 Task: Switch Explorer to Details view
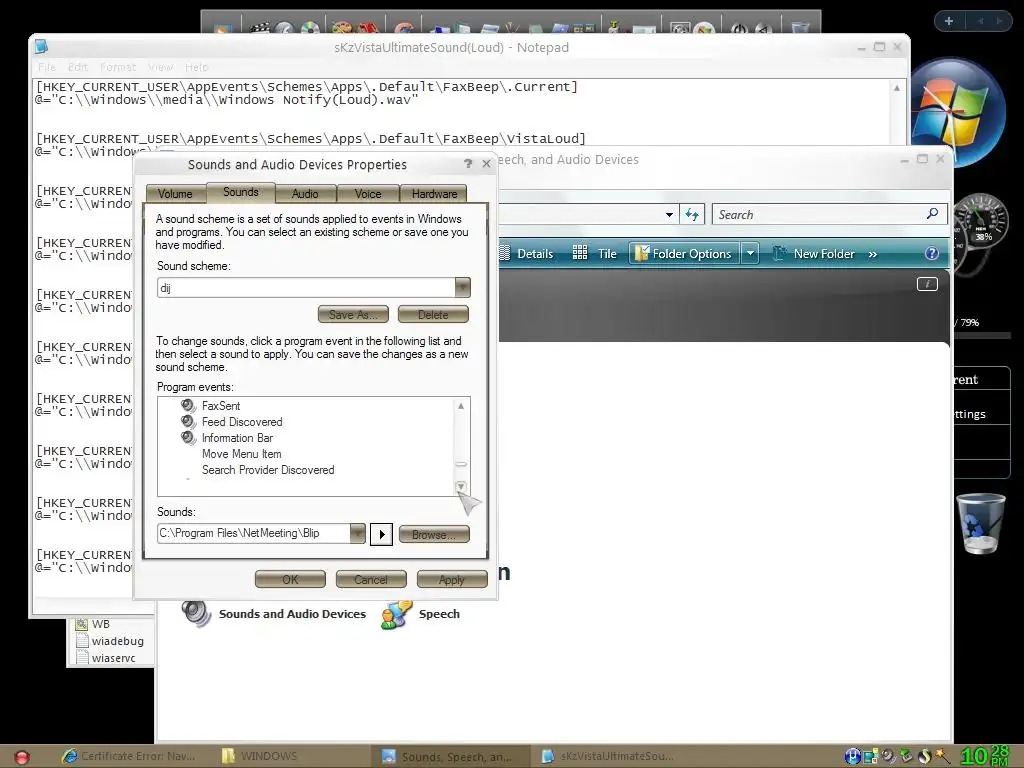pos(528,253)
